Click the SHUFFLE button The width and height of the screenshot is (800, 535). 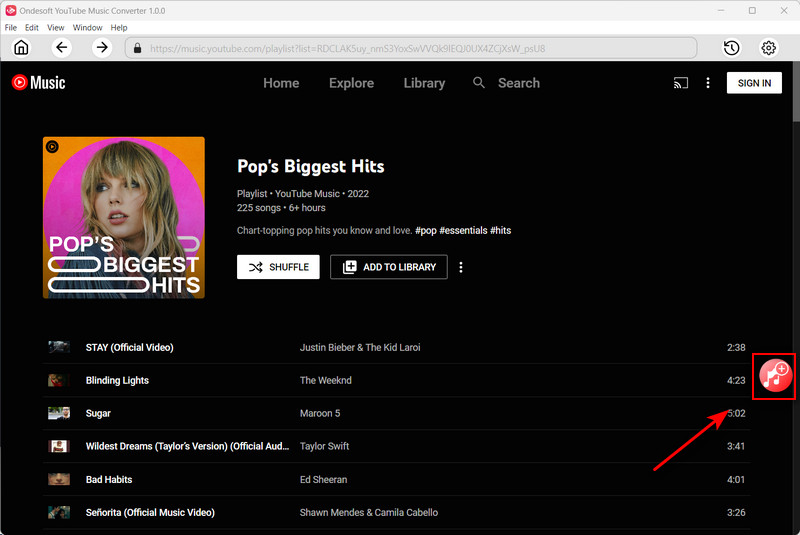point(278,267)
